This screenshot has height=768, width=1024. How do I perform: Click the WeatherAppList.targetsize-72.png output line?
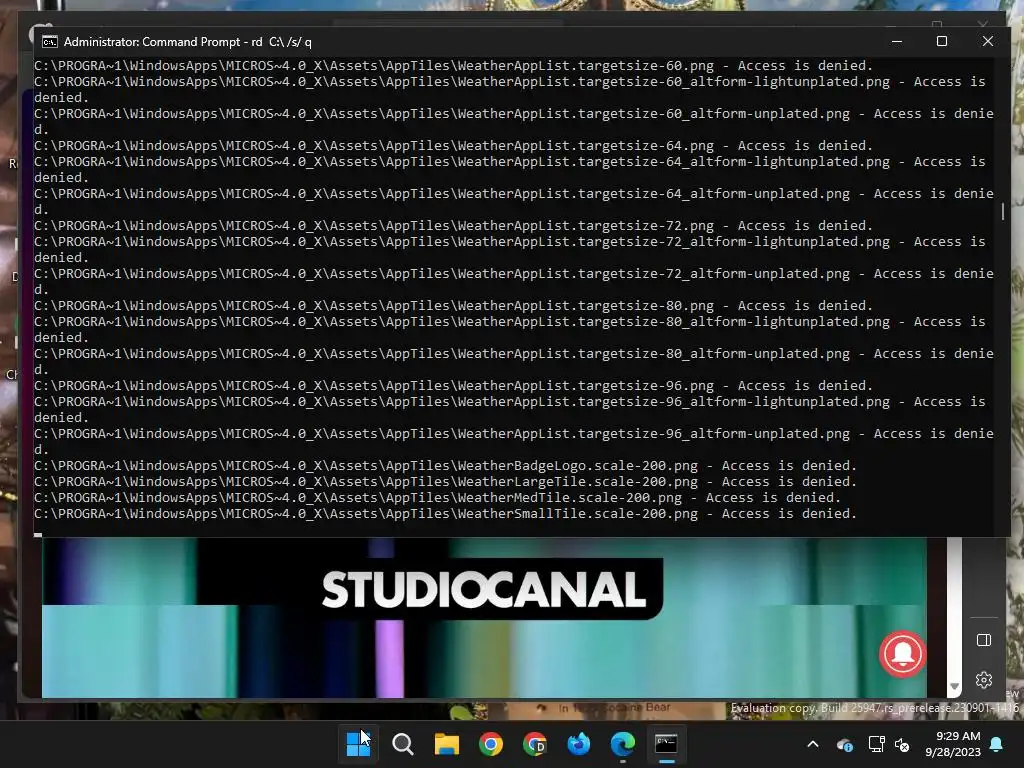(x=453, y=225)
